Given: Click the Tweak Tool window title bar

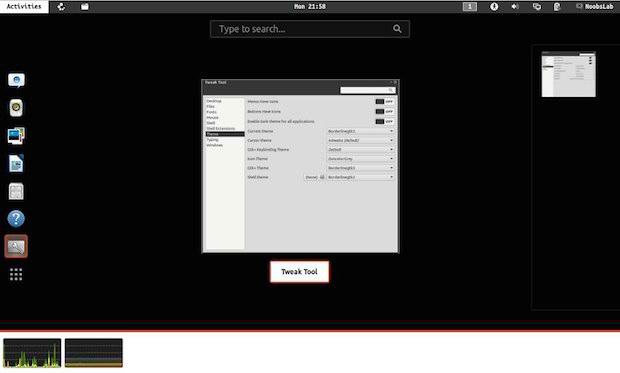Looking at the screenshot, I should pyautogui.click(x=301, y=82).
